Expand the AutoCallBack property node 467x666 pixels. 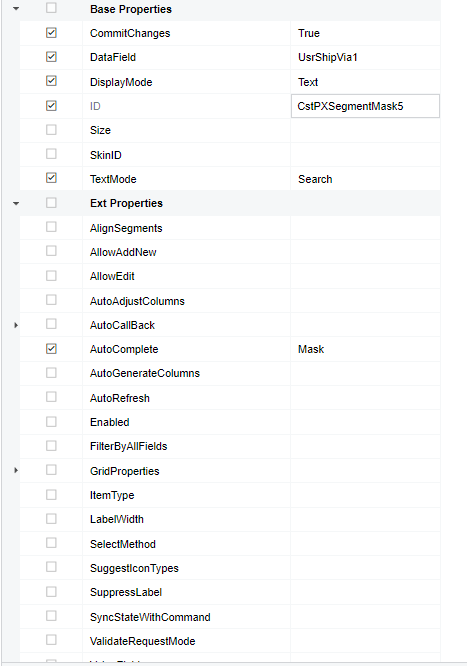tap(16, 325)
